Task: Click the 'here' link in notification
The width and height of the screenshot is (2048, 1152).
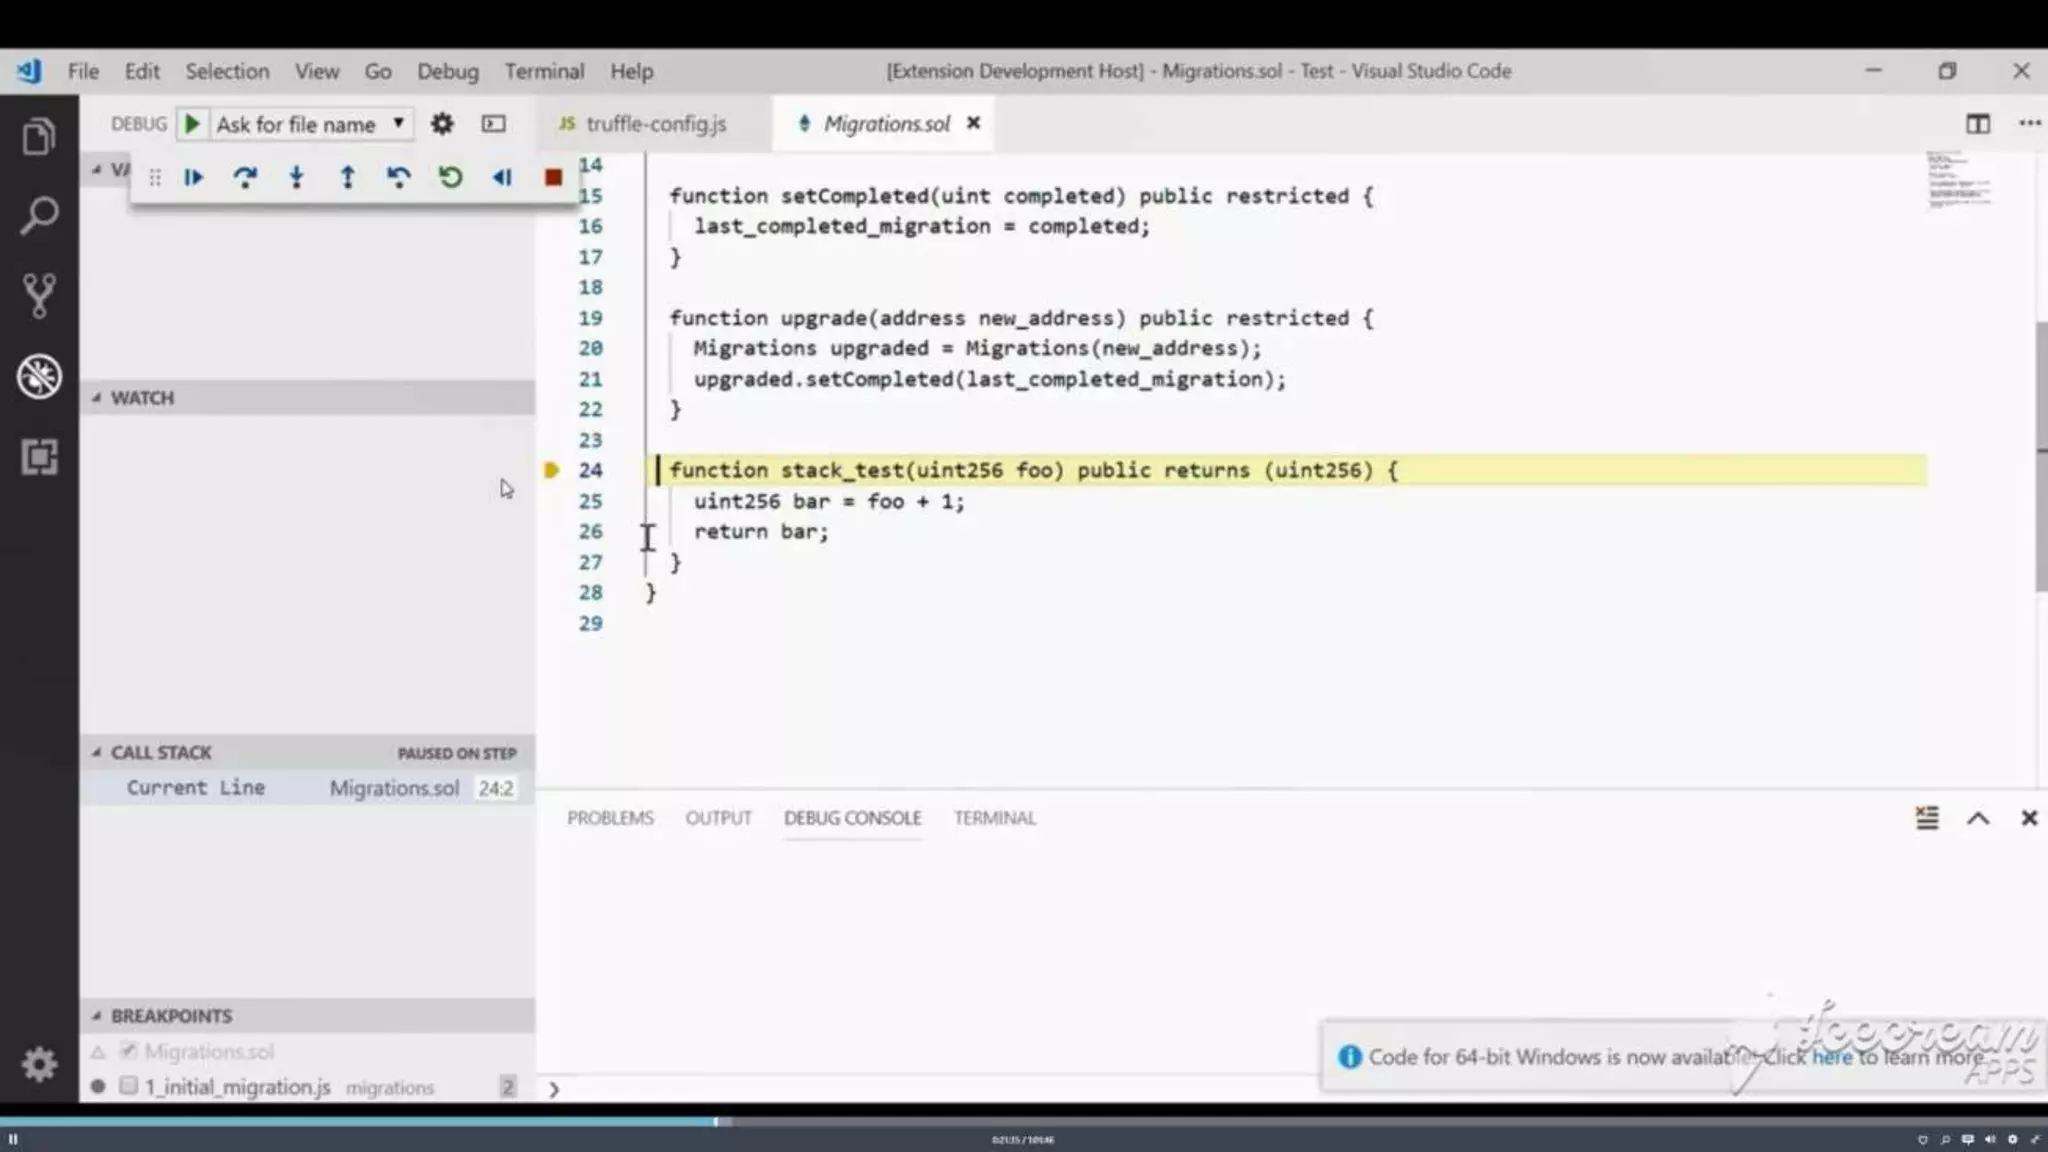Action: click(x=1831, y=1057)
